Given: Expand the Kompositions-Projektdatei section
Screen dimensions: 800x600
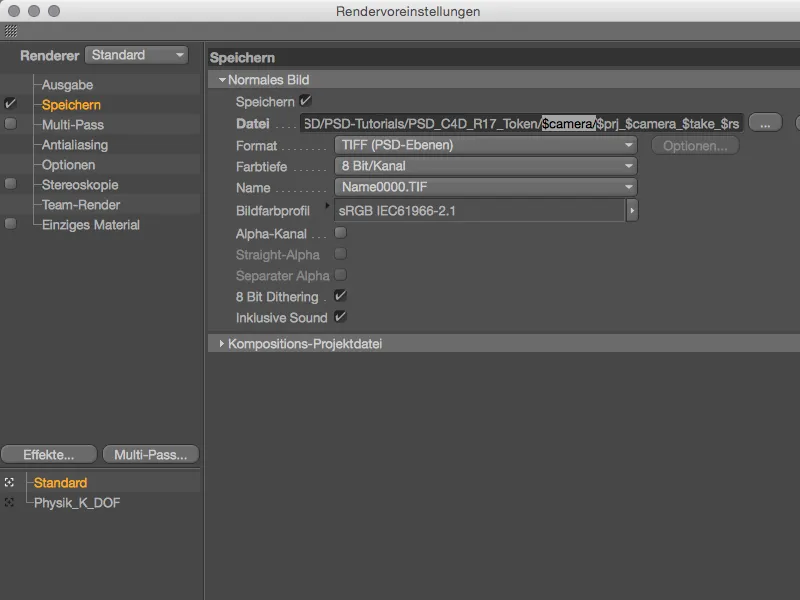Looking at the screenshot, I should point(221,343).
